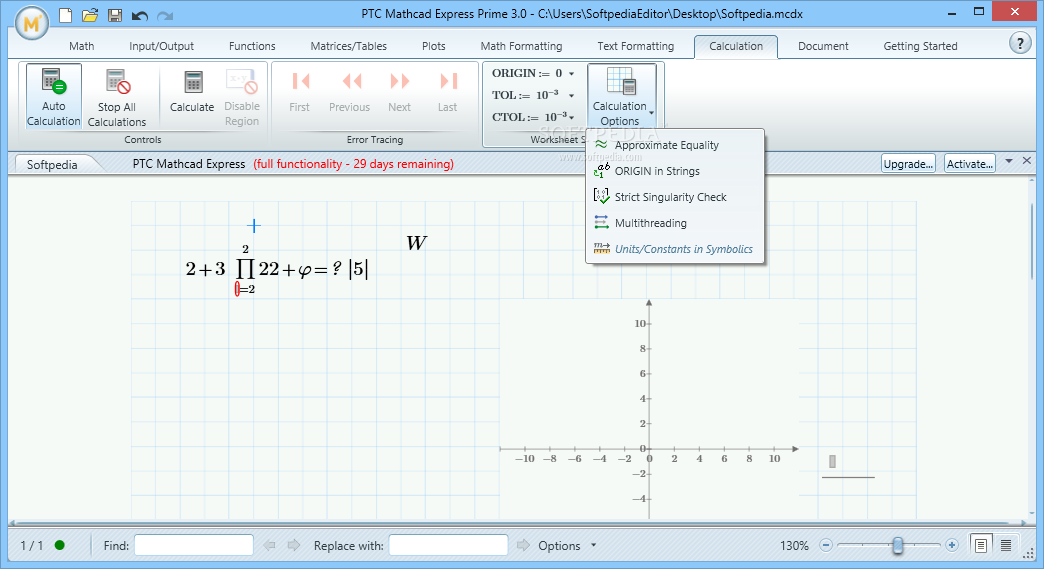Open the Plots ribbon tab

pos(433,46)
